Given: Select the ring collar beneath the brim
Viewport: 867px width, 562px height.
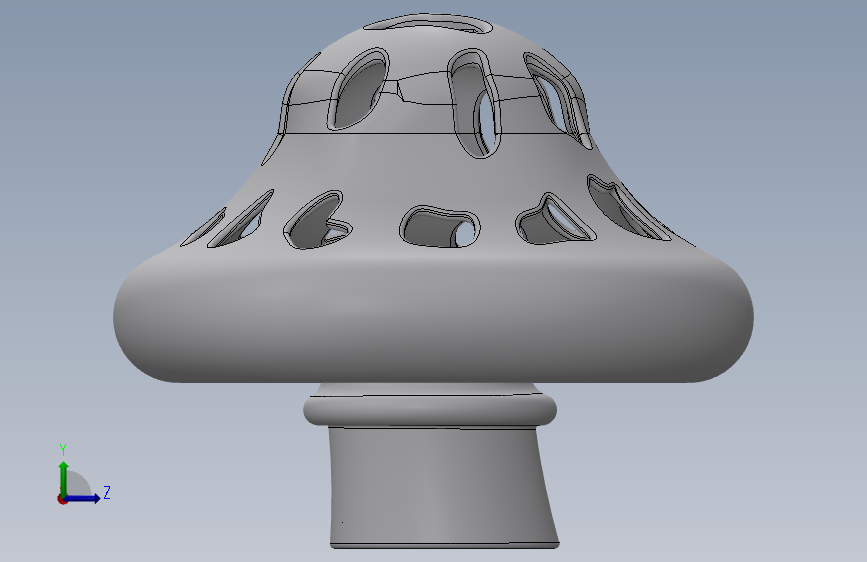Looking at the screenshot, I should tap(430, 408).
